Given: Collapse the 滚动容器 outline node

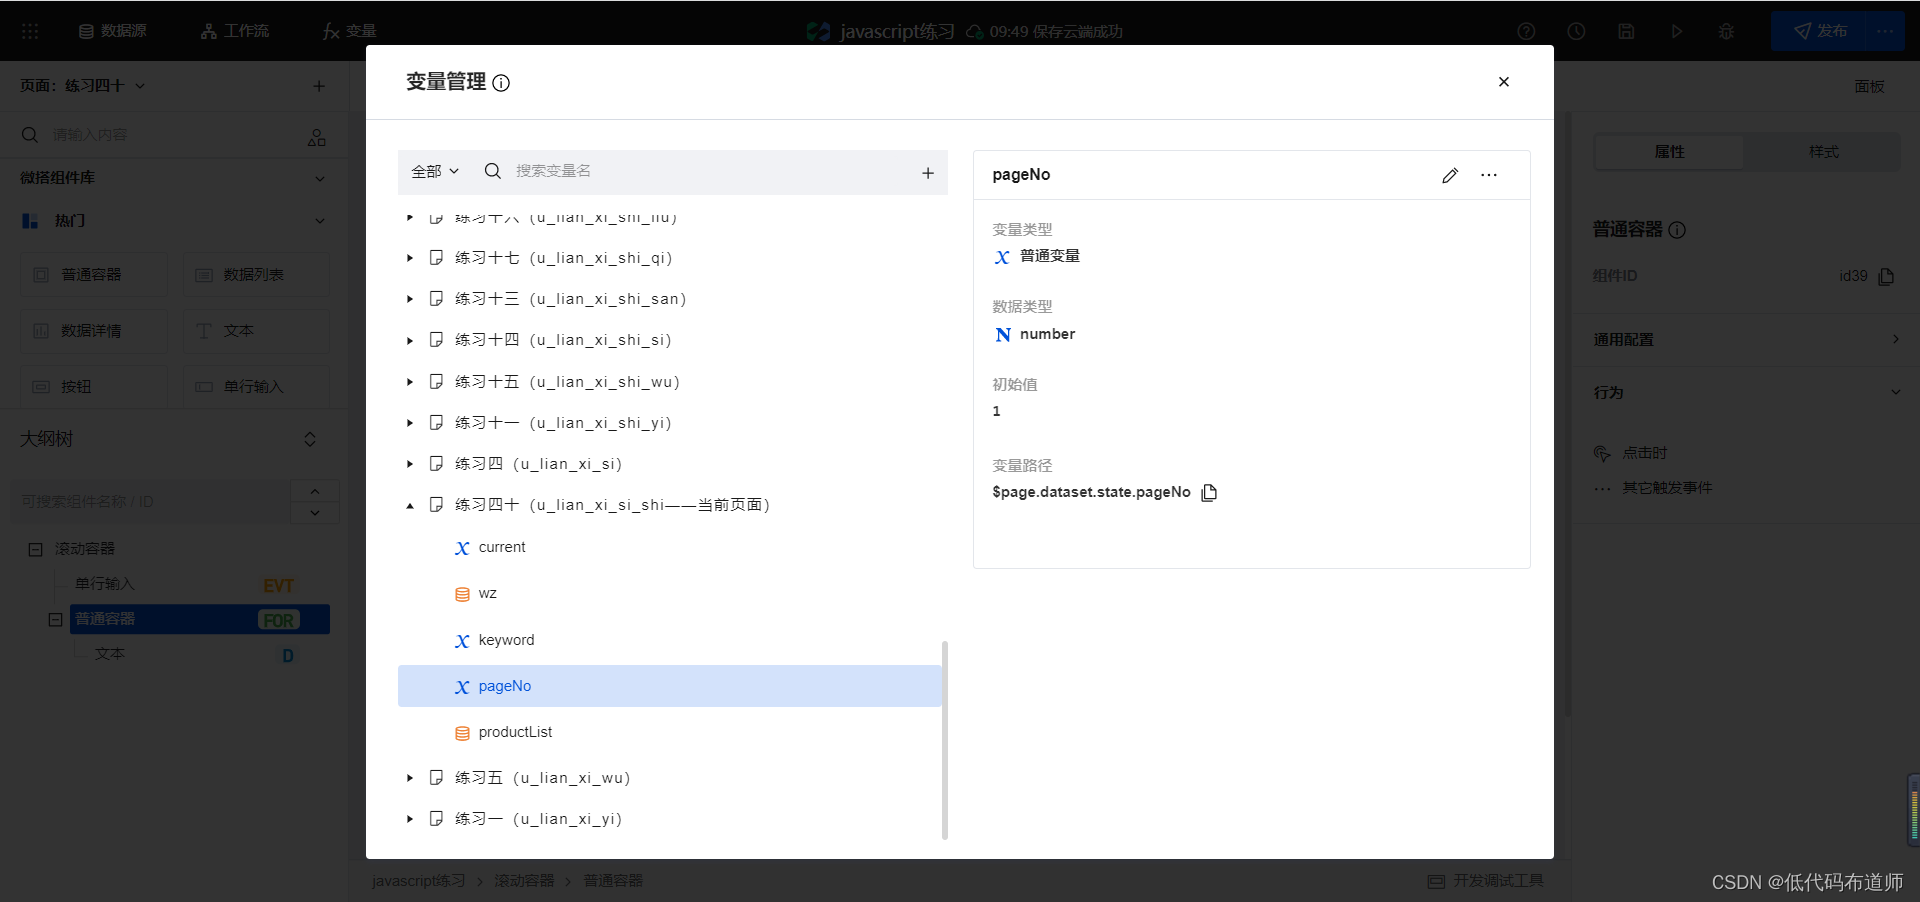Looking at the screenshot, I should 35,549.
